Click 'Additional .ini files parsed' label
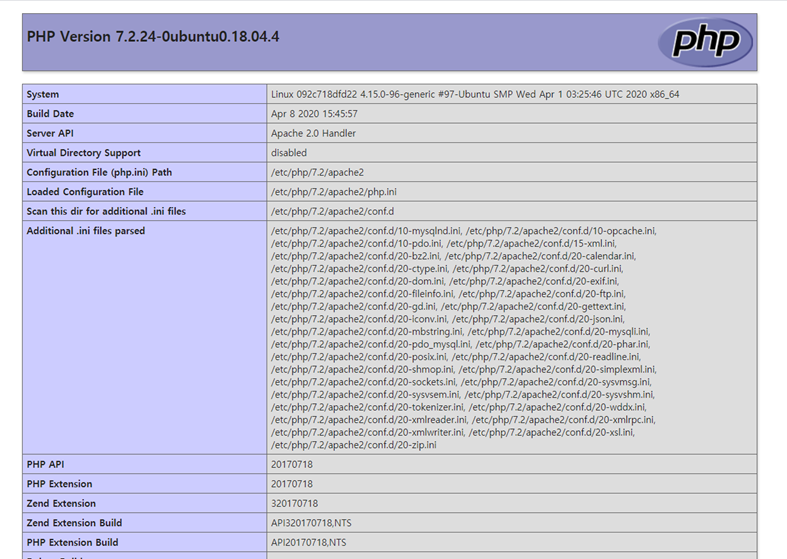 click(85, 231)
